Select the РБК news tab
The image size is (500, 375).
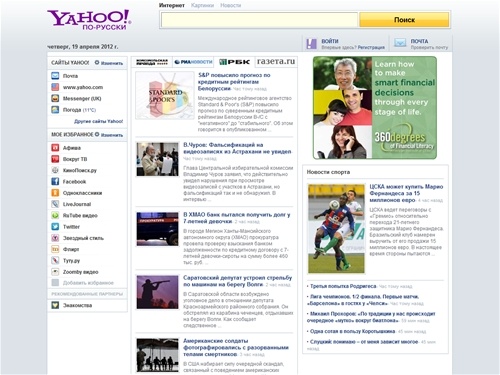(234, 62)
